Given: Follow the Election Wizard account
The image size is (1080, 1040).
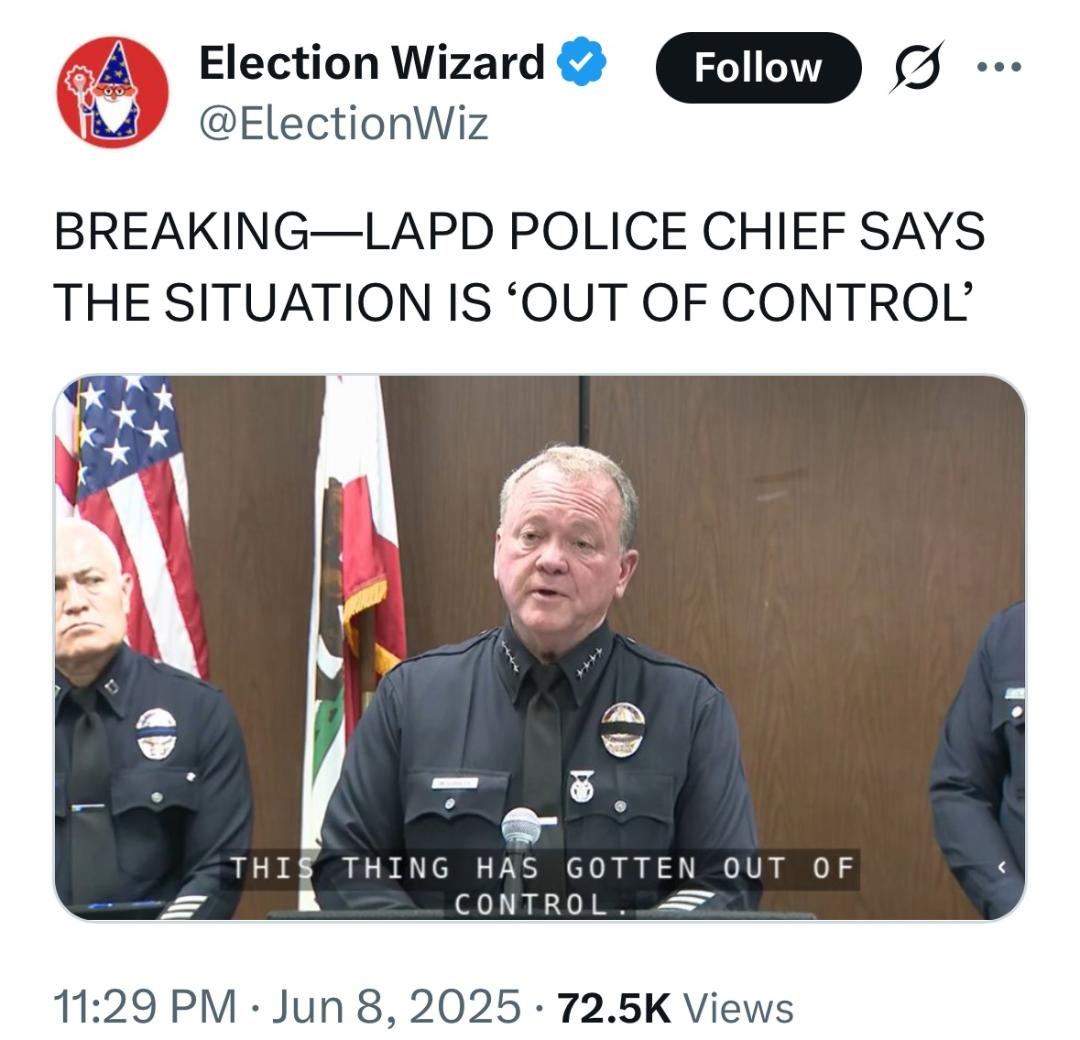Looking at the screenshot, I should click(x=758, y=67).
